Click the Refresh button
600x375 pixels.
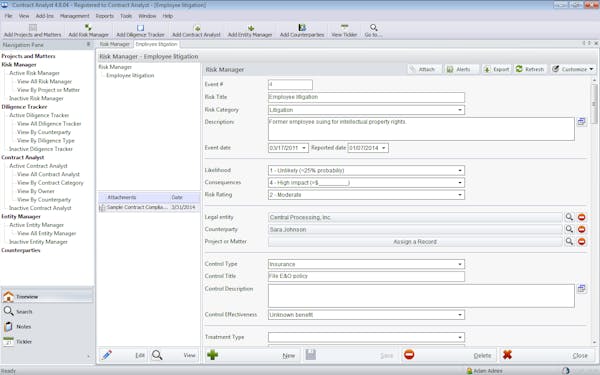pyautogui.click(x=530, y=69)
